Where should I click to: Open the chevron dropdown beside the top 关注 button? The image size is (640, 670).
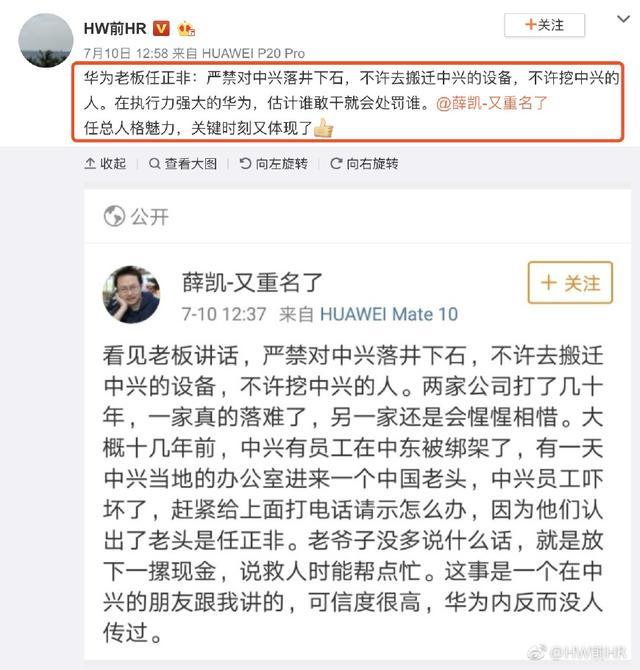coord(623,19)
